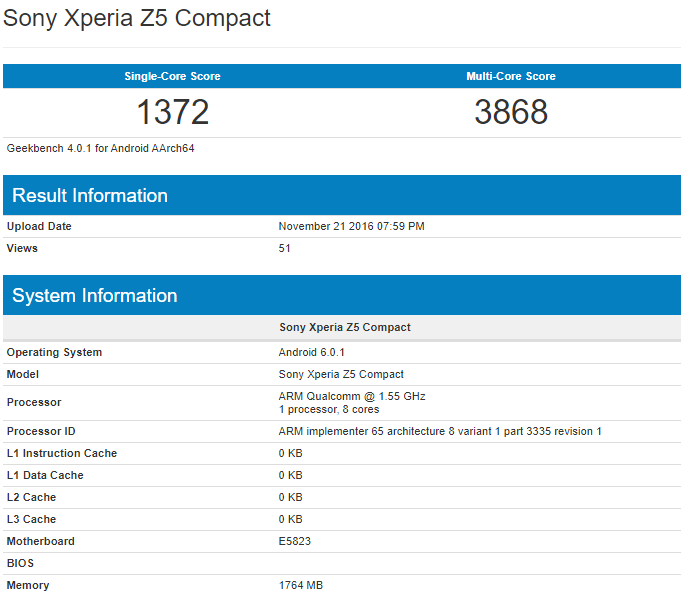Select the date November 21 2016 07:59 PM
The width and height of the screenshot is (692, 596).
pyautogui.click(x=351, y=226)
